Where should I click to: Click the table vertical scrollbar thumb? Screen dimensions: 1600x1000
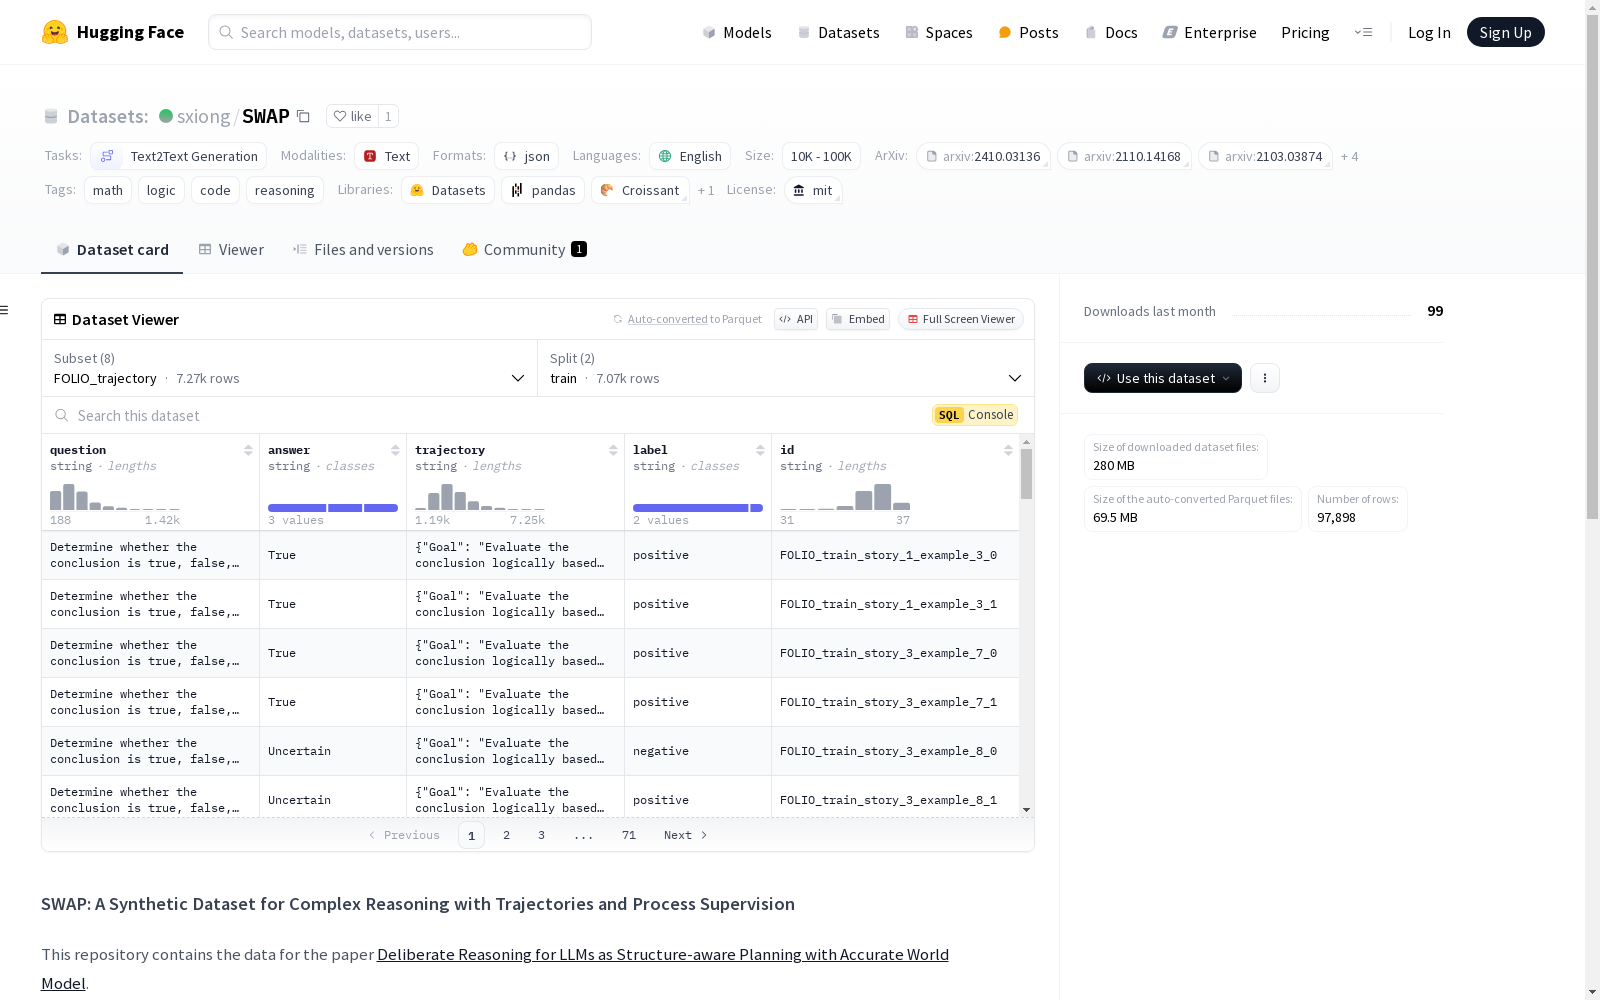tap(1026, 474)
